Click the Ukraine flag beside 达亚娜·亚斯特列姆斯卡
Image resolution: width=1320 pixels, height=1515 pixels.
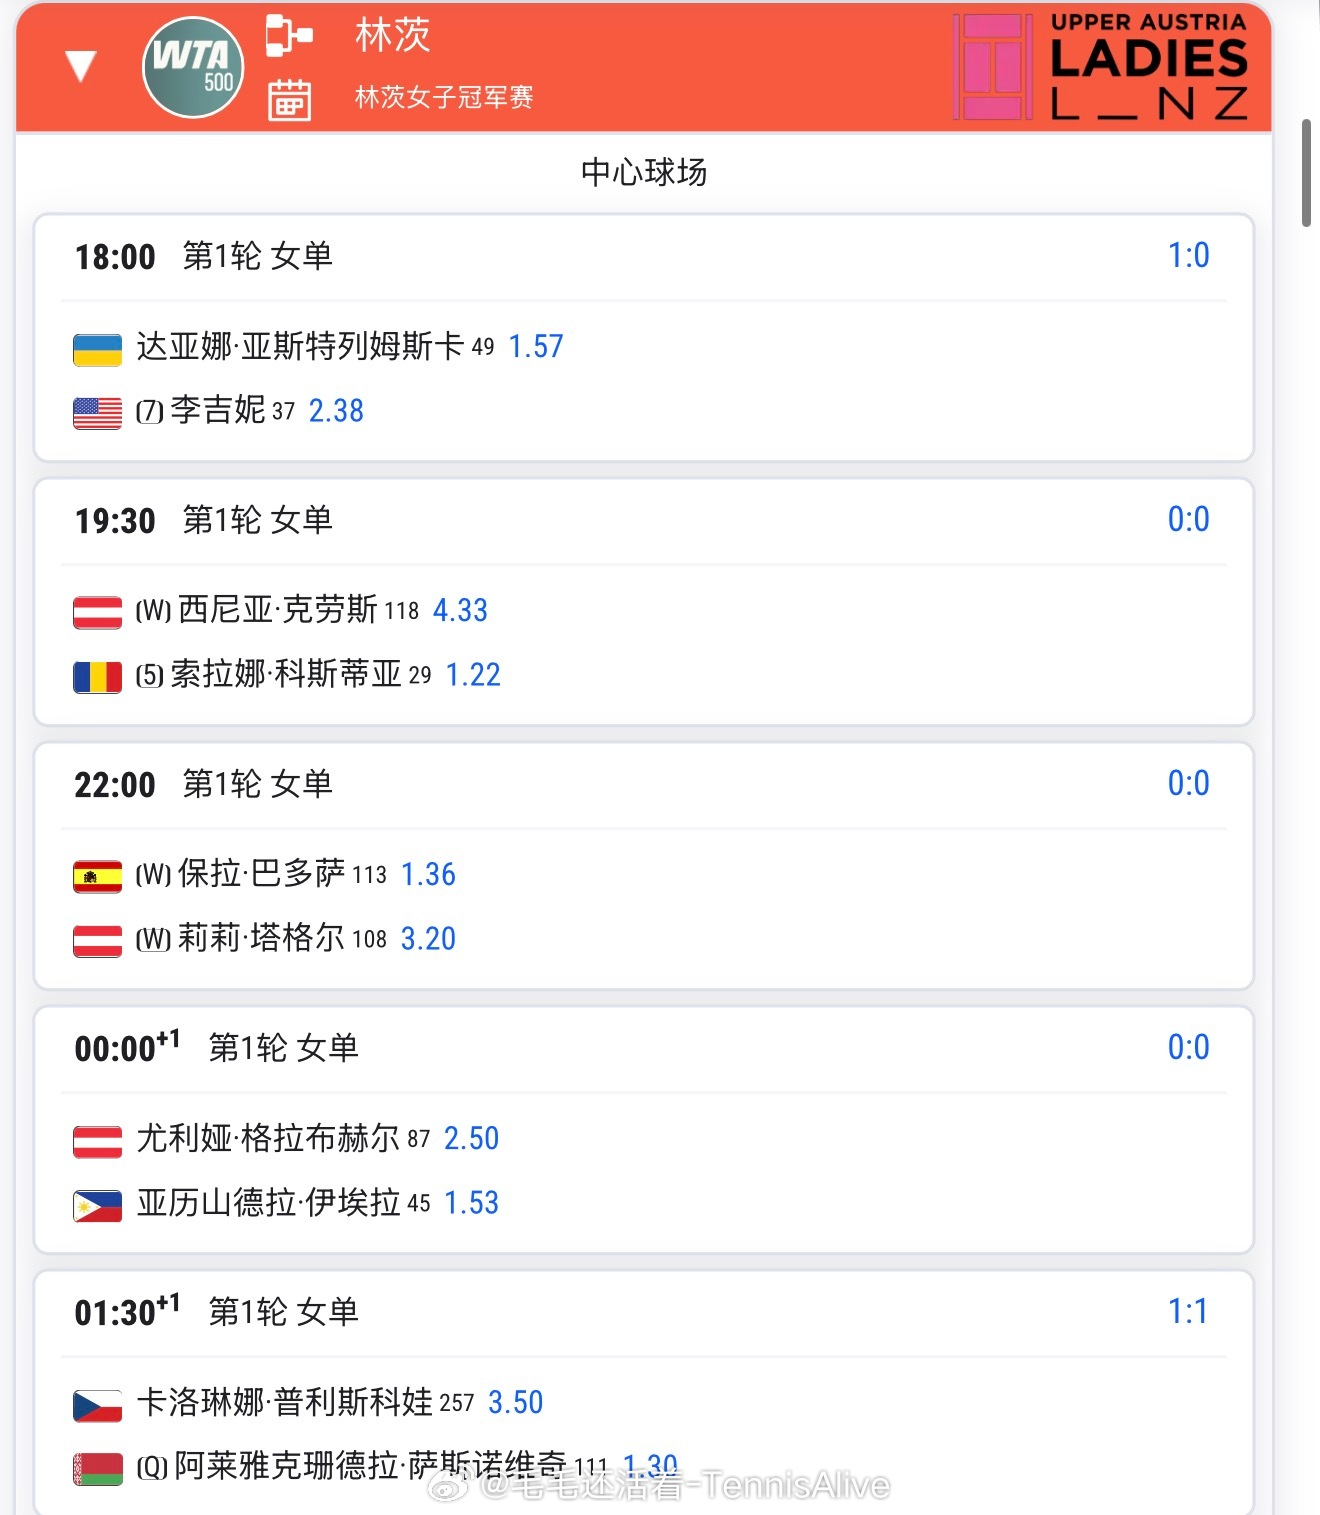(x=98, y=350)
